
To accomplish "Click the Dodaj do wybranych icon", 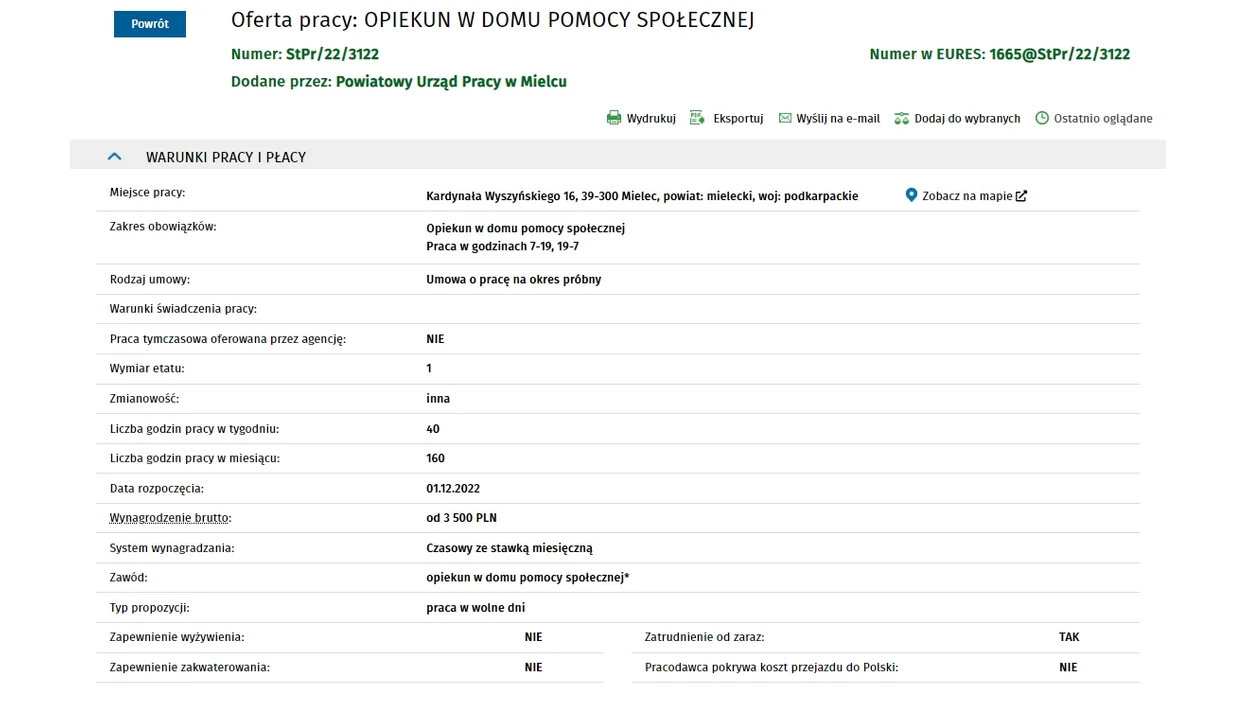I will point(901,118).
